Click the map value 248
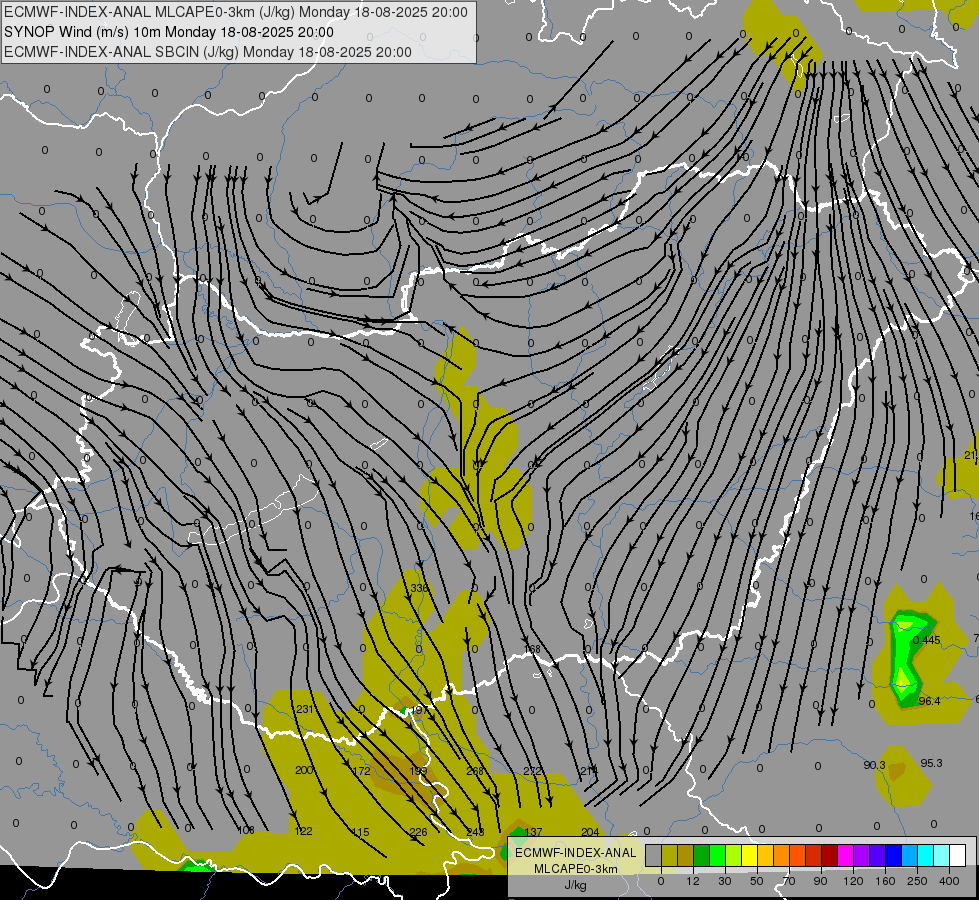 [x=475, y=832]
